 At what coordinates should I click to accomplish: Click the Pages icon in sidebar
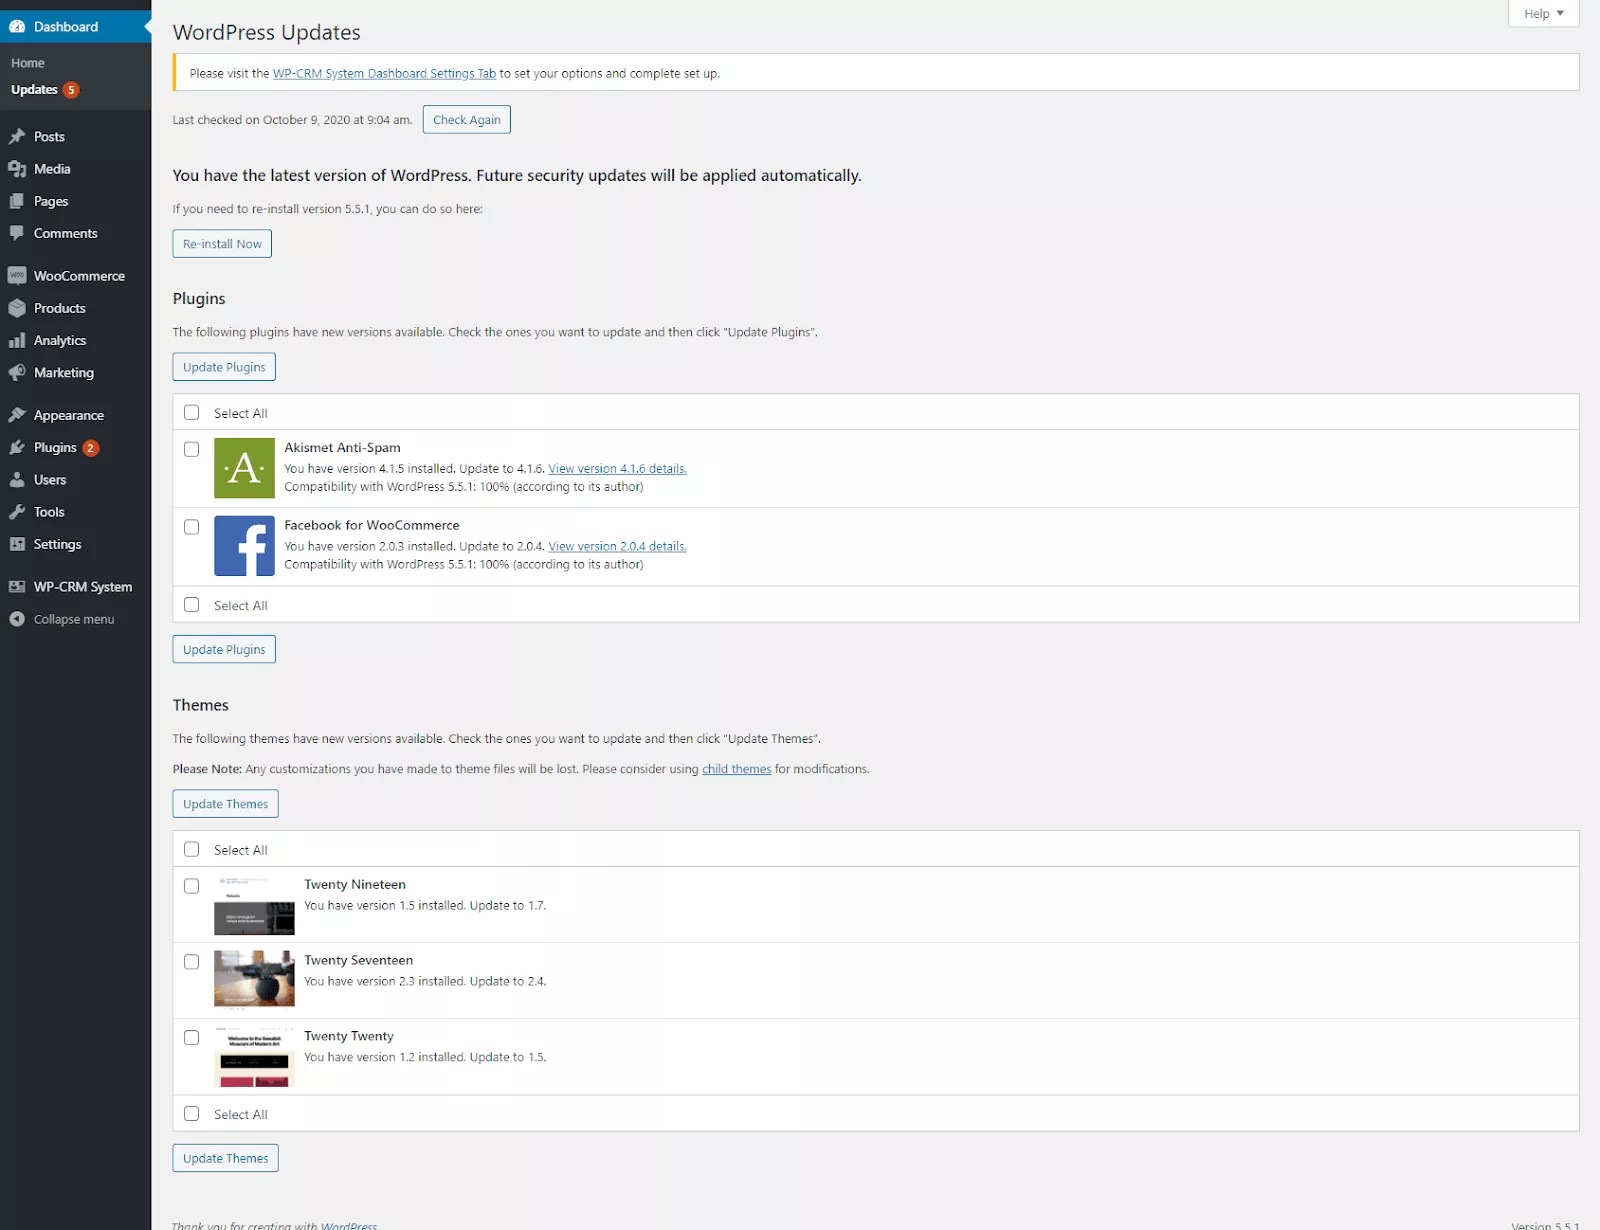click(17, 201)
